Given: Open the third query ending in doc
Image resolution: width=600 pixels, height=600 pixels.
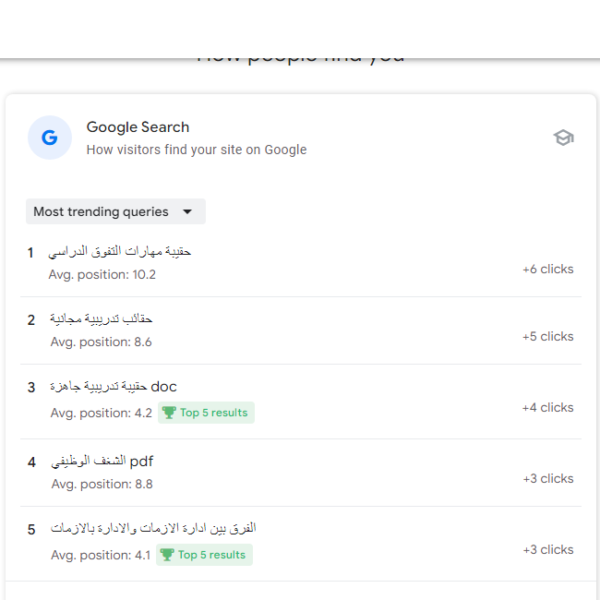Looking at the screenshot, I should [x=301, y=401].
